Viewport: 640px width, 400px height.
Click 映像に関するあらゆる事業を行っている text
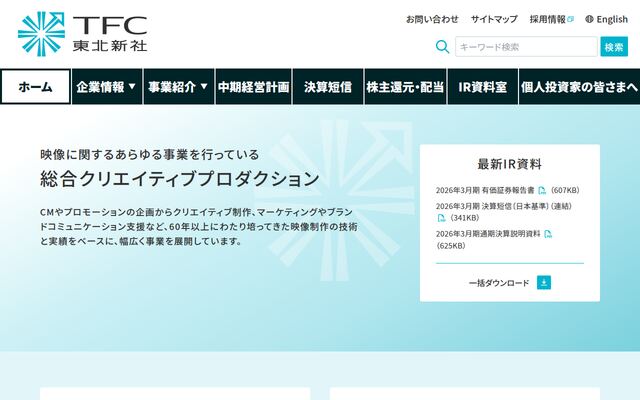[x=150, y=154]
